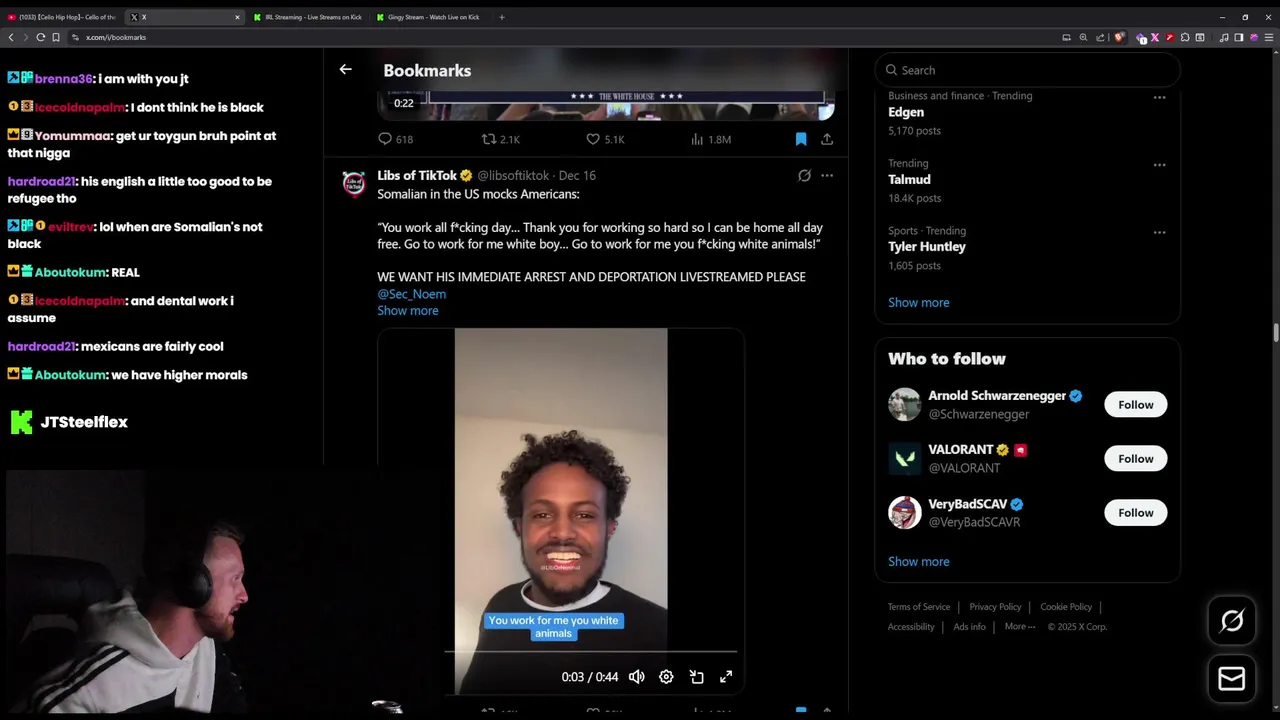Open Terms of Service link
The height and width of the screenshot is (720, 1280).
click(919, 607)
